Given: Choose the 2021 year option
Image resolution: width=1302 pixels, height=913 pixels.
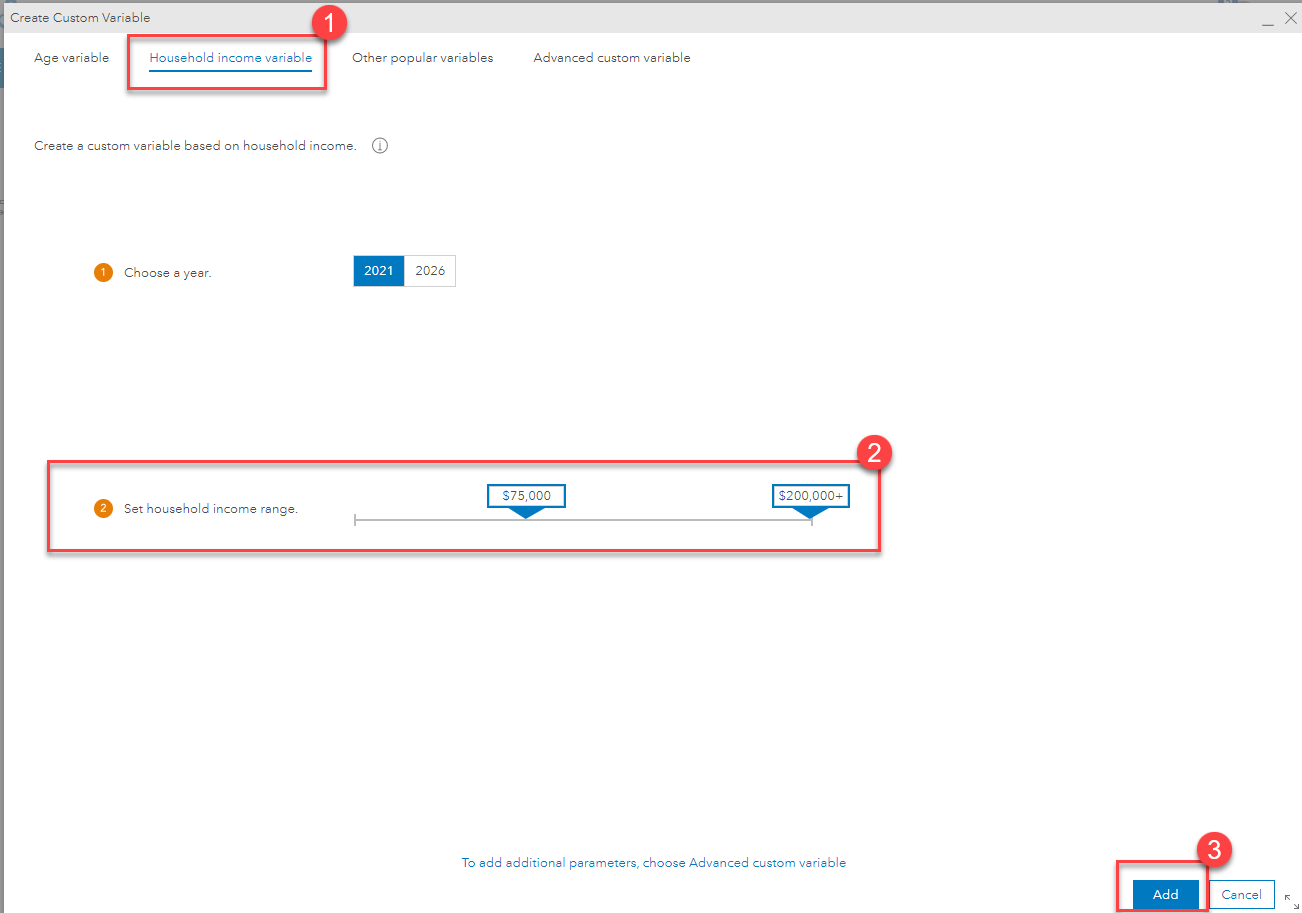Looking at the screenshot, I should 379,271.
